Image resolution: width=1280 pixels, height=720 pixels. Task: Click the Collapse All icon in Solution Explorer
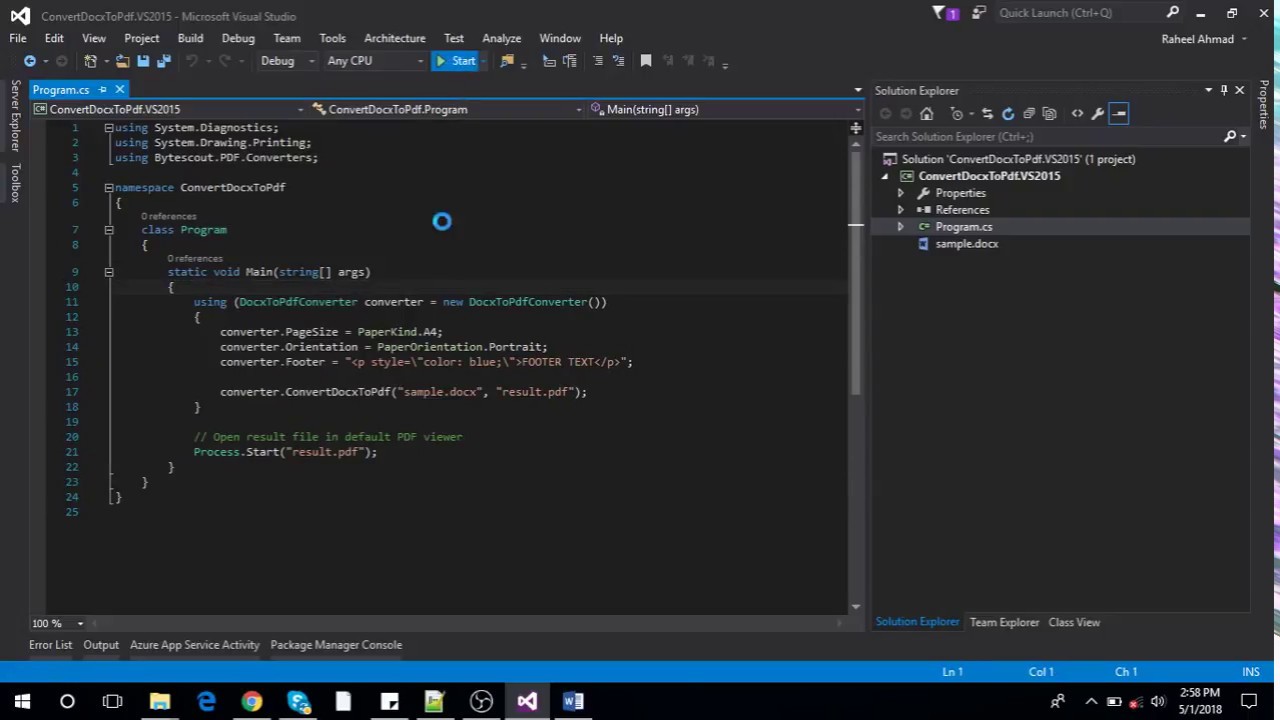1029,114
